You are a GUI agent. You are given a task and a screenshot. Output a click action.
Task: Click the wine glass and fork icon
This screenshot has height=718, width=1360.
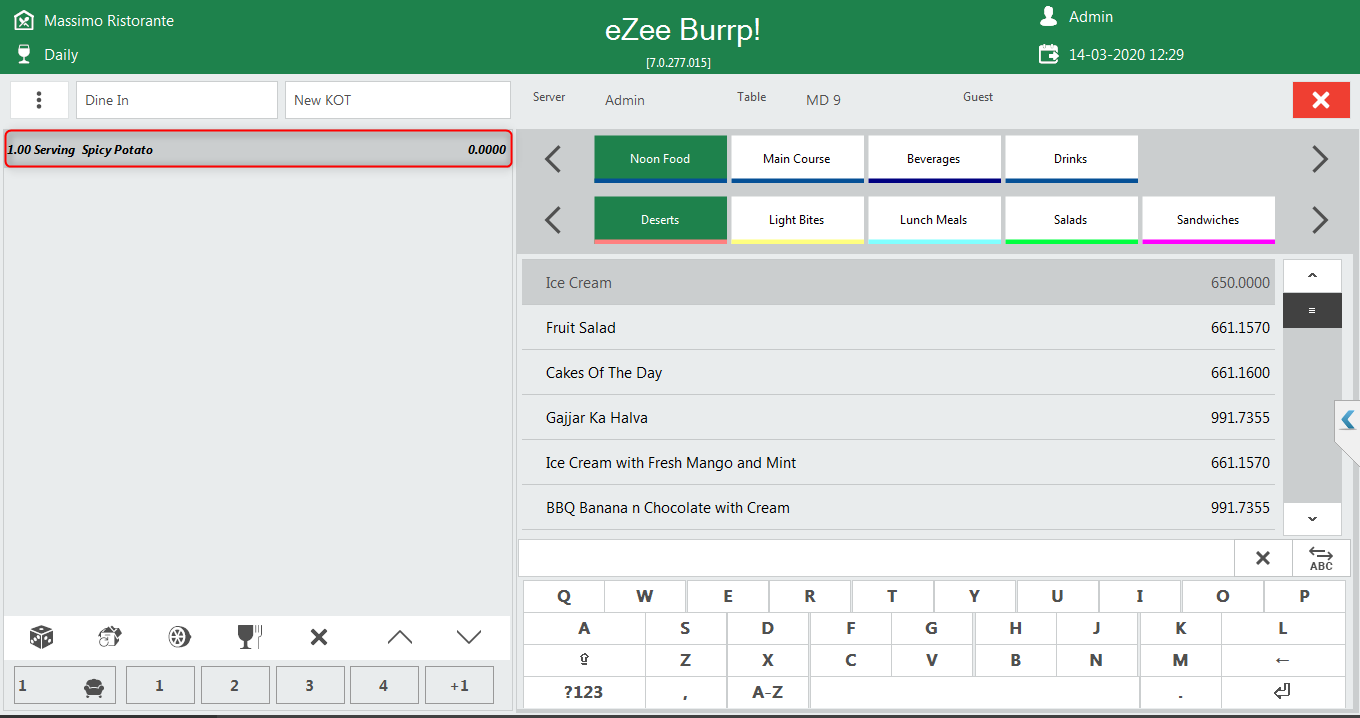249,637
